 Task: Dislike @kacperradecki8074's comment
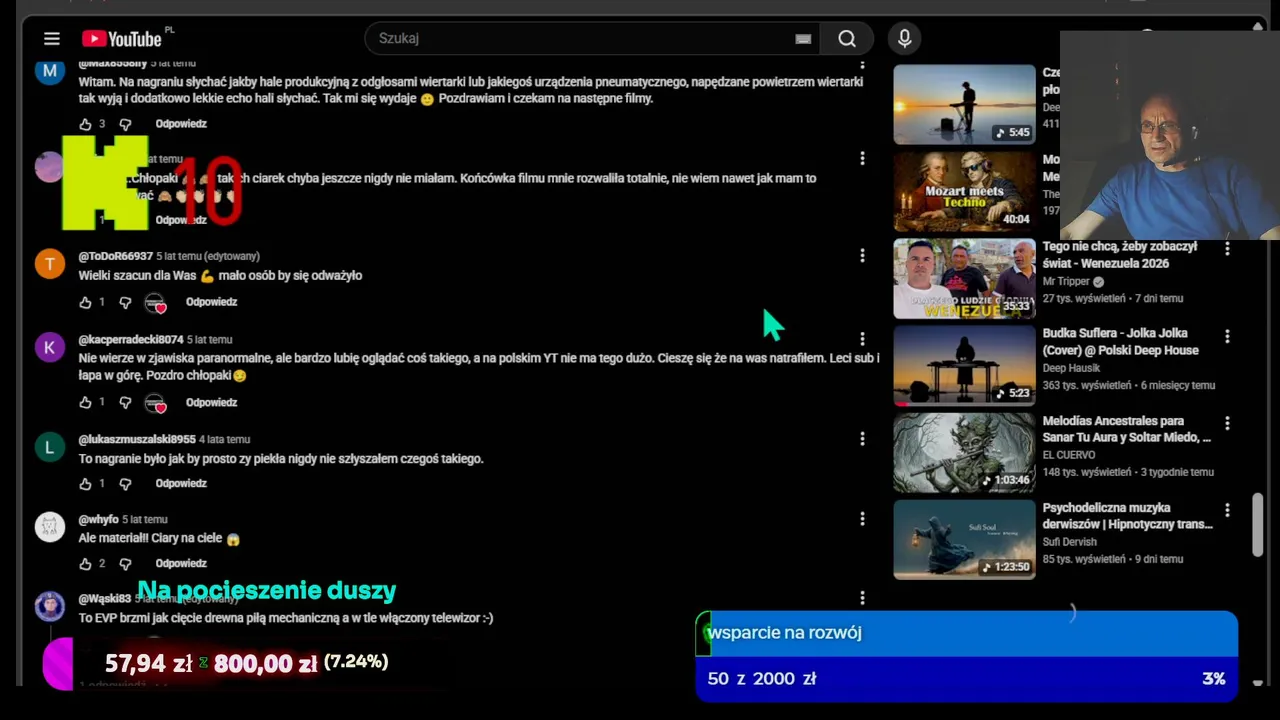pyautogui.click(x=125, y=402)
